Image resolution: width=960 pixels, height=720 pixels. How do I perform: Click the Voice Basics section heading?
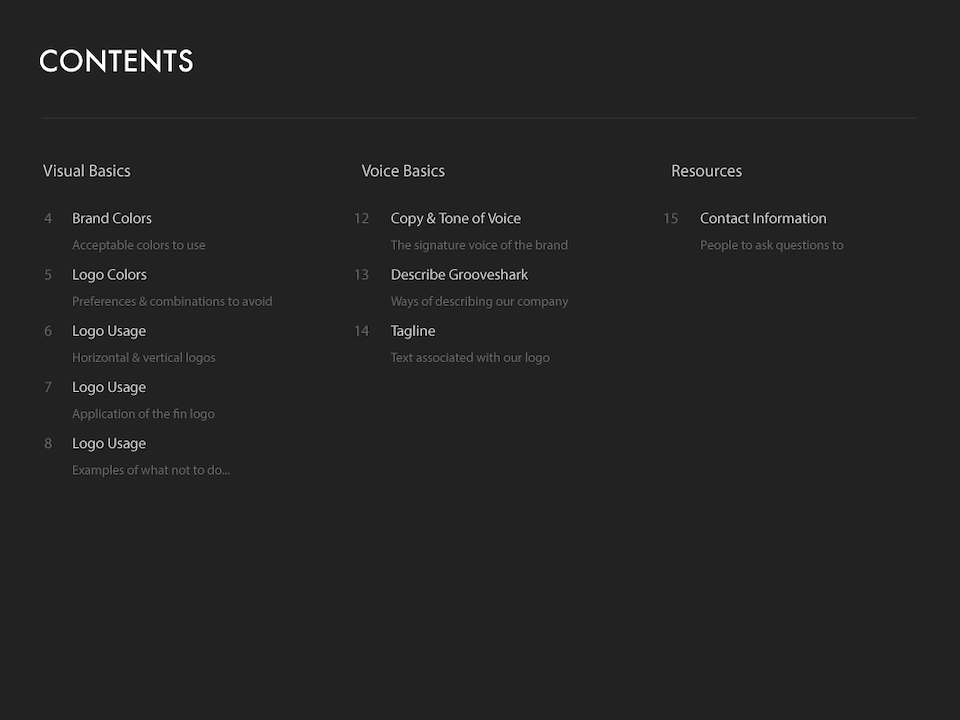click(x=403, y=171)
